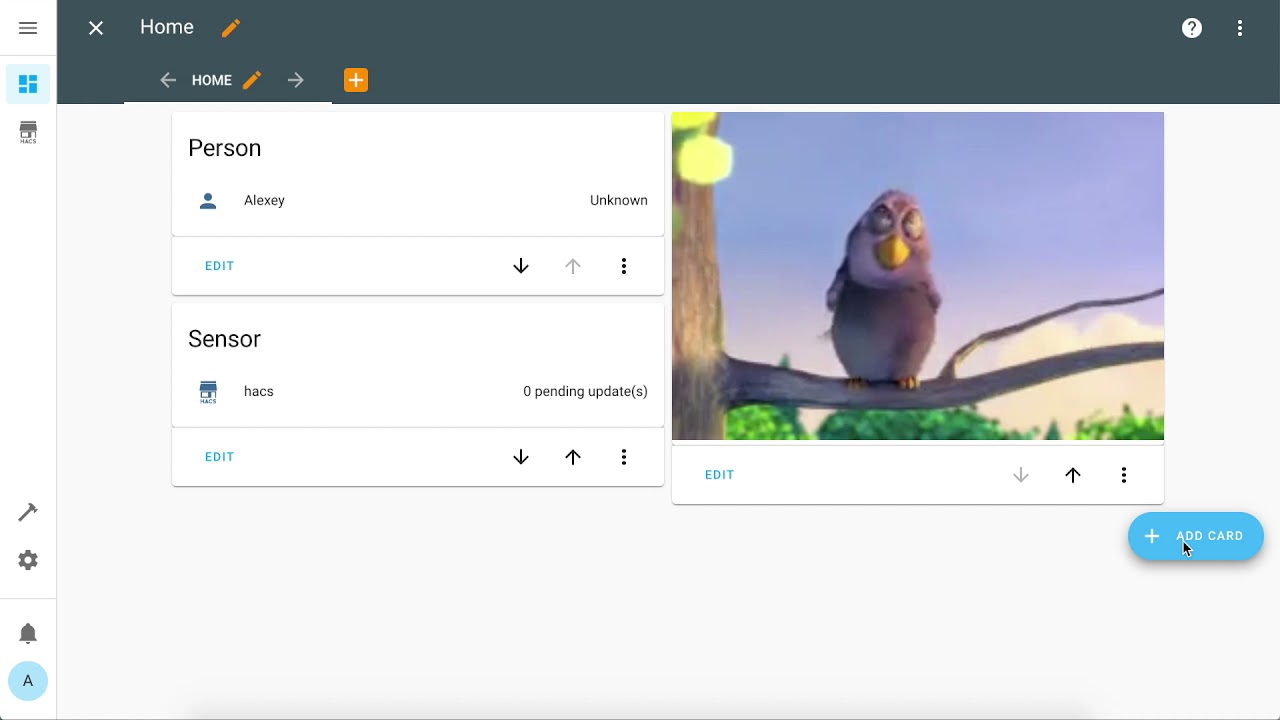
Task: Edit the picture card with the bird
Action: pos(719,475)
